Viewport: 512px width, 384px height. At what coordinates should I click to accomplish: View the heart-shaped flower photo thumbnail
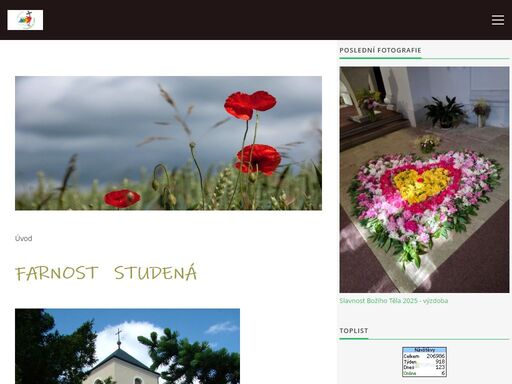click(424, 180)
